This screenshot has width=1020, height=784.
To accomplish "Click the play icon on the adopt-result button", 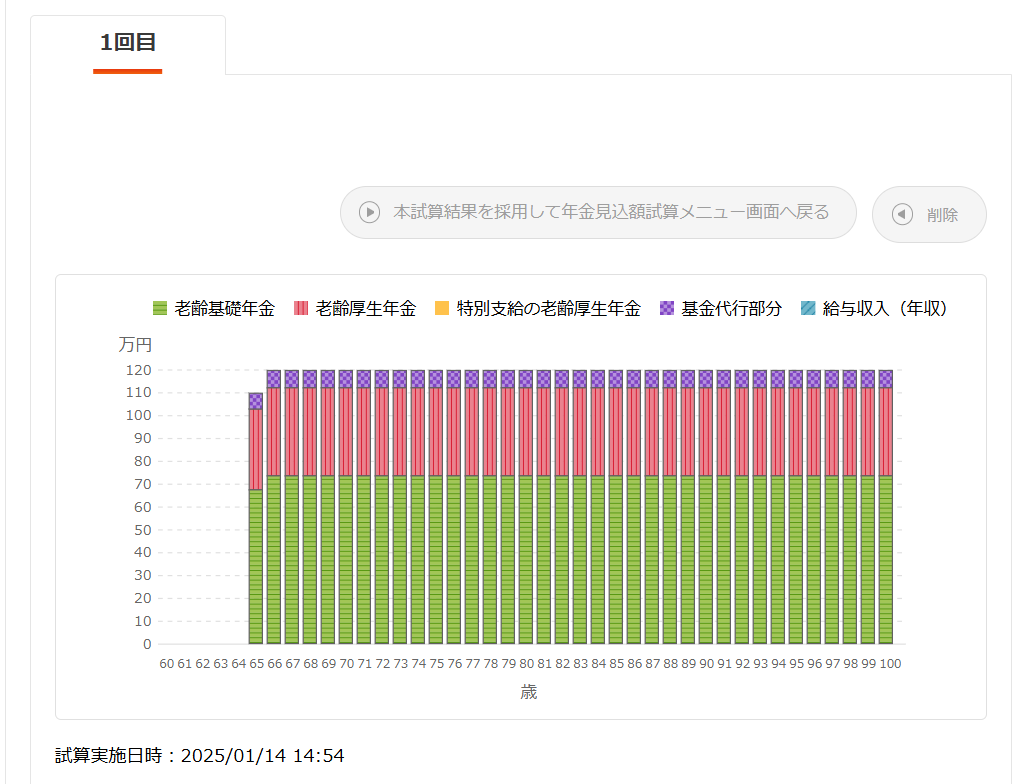I will coord(369,212).
